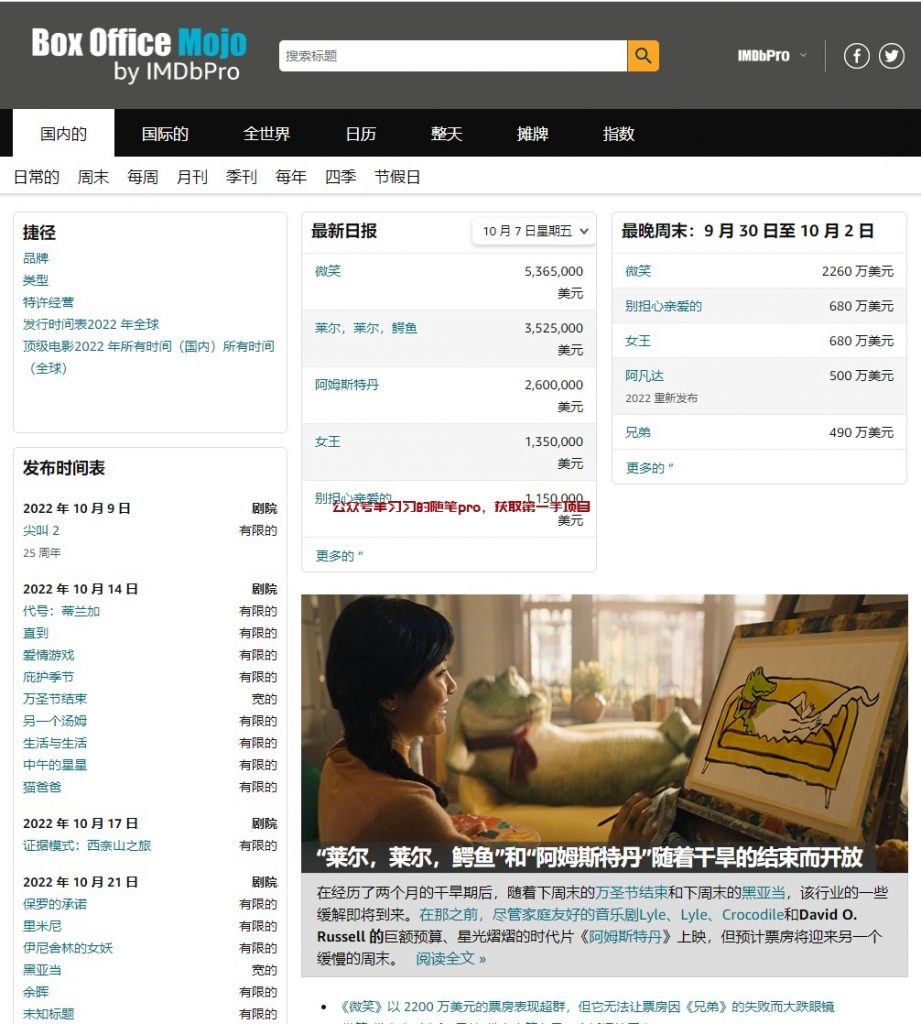Go to the 指数 tab
The image size is (921, 1024).
[x=618, y=134]
